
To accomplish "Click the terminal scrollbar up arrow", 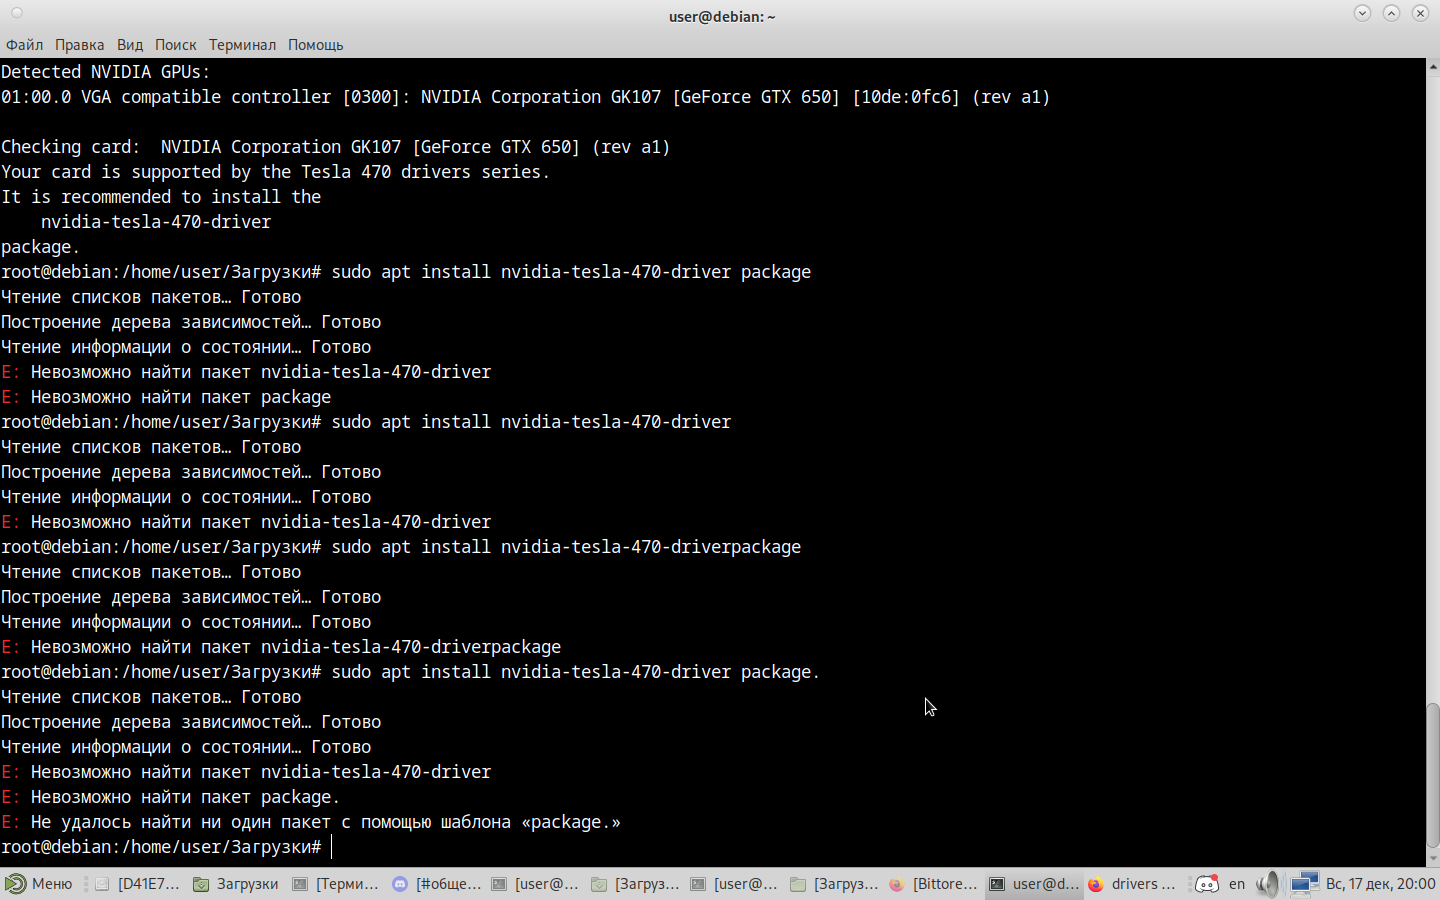I will click(x=1433, y=66).
